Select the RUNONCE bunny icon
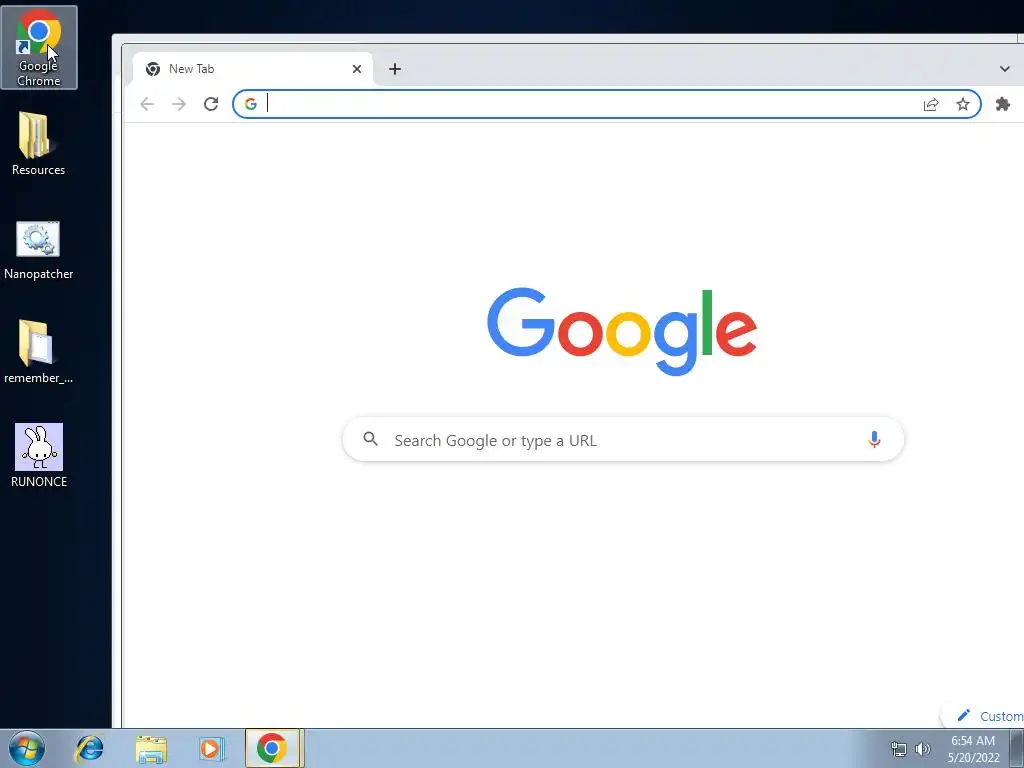Viewport: 1024px width, 768px height. pyautogui.click(x=39, y=456)
